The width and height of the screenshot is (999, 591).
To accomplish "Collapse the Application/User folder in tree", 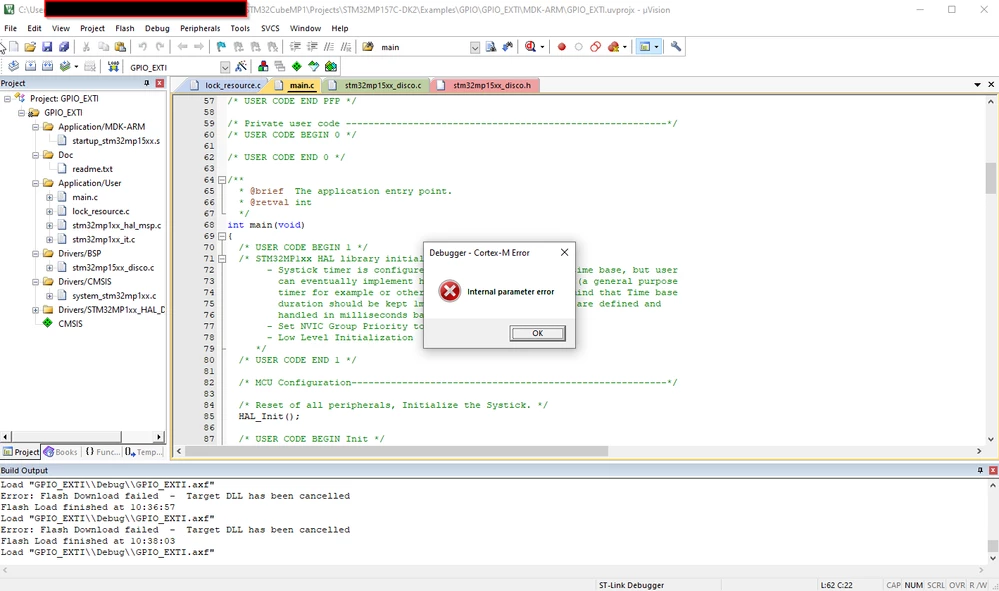I will (x=36, y=183).
